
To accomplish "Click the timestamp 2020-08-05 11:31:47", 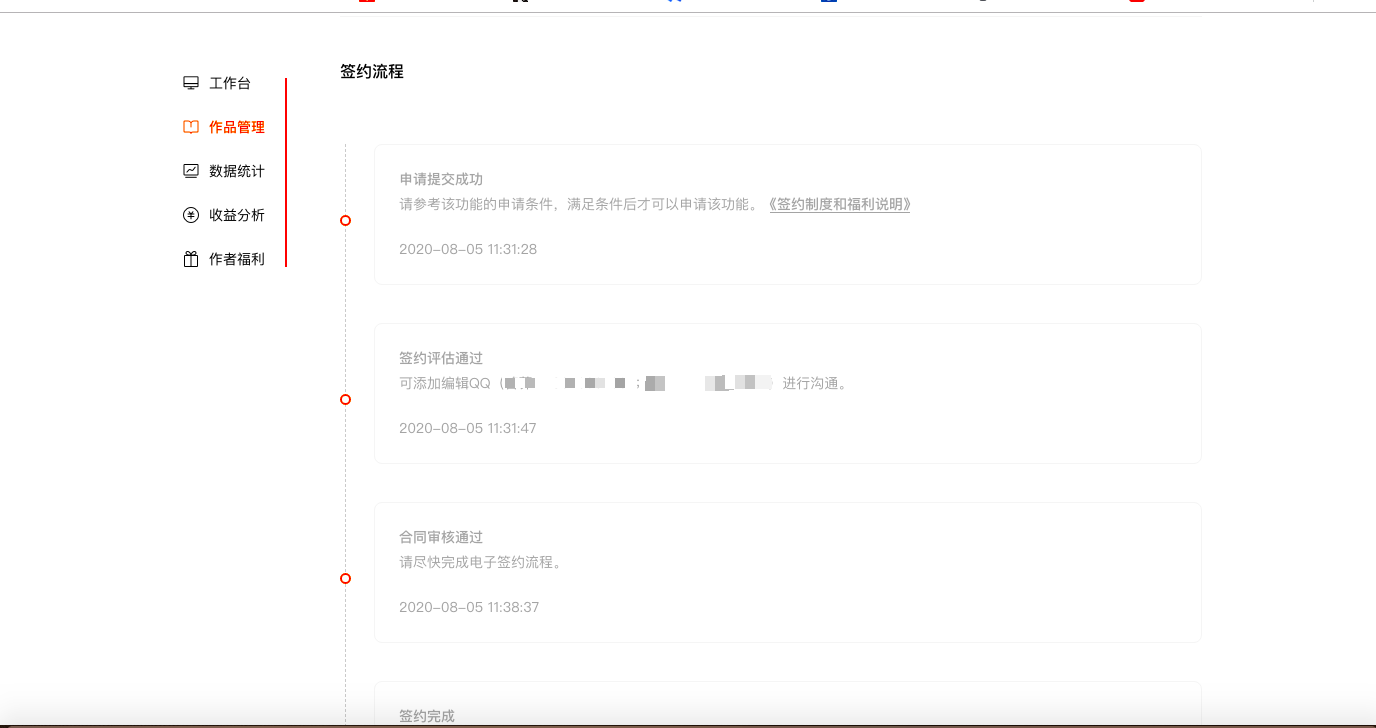I will (468, 428).
